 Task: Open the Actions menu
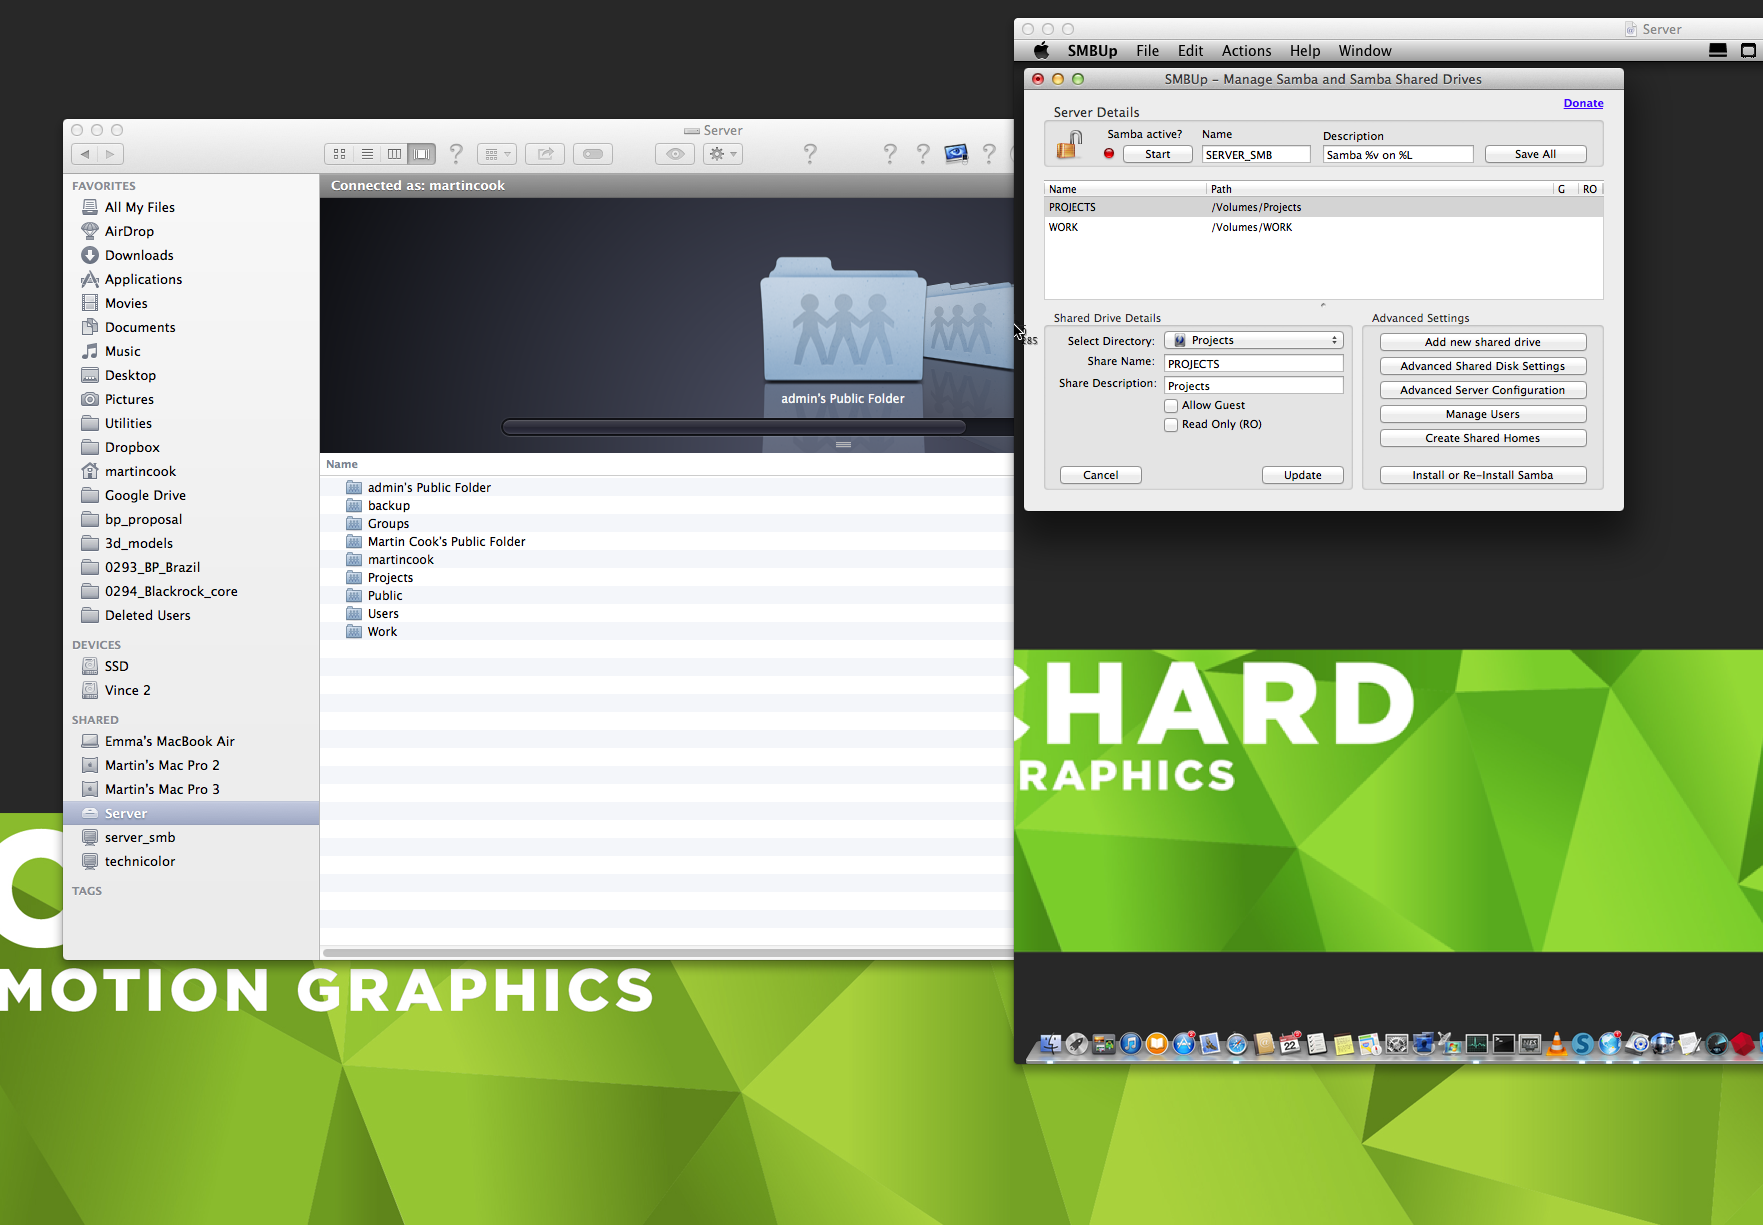point(1246,51)
